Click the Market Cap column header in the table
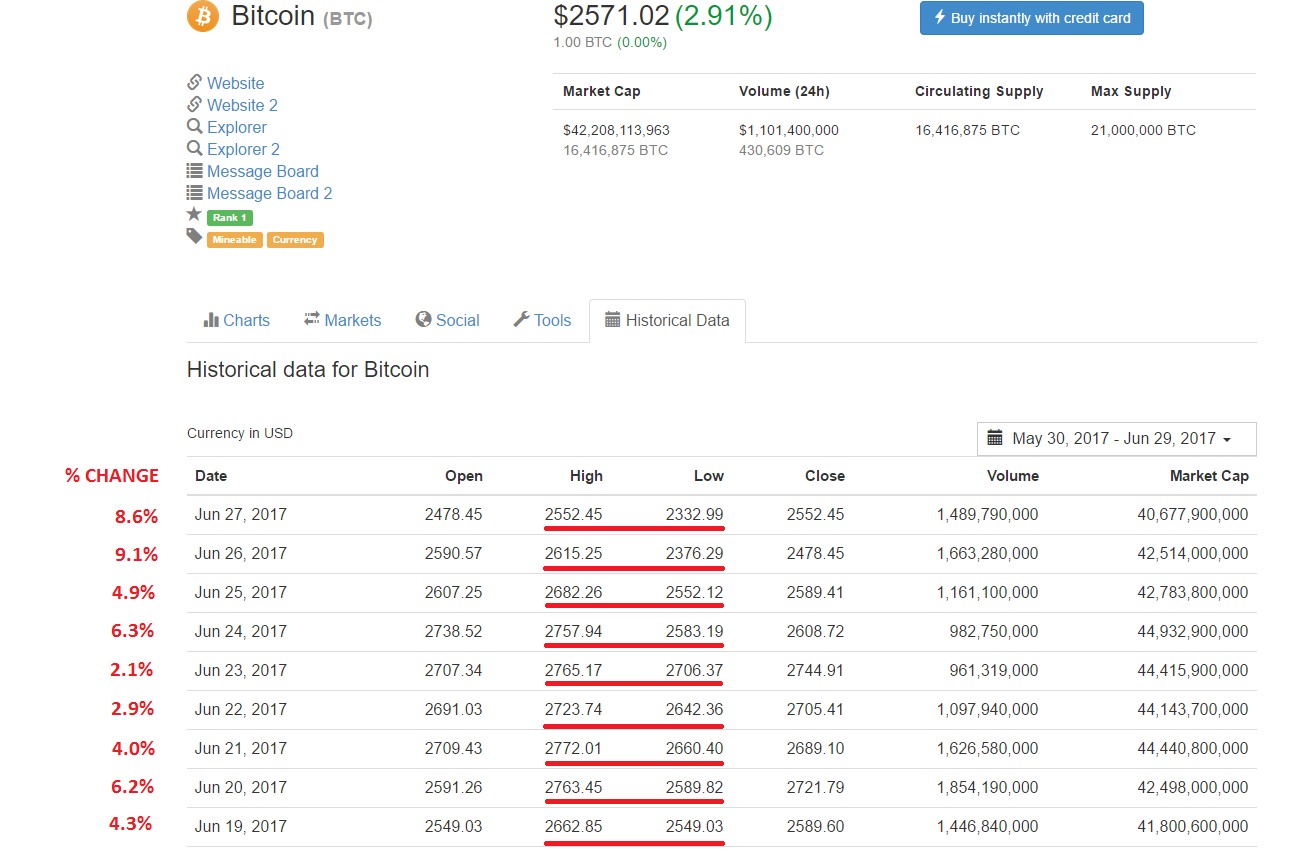The height and width of the screenshot is (849, 1303). [x=1209, y=476]
